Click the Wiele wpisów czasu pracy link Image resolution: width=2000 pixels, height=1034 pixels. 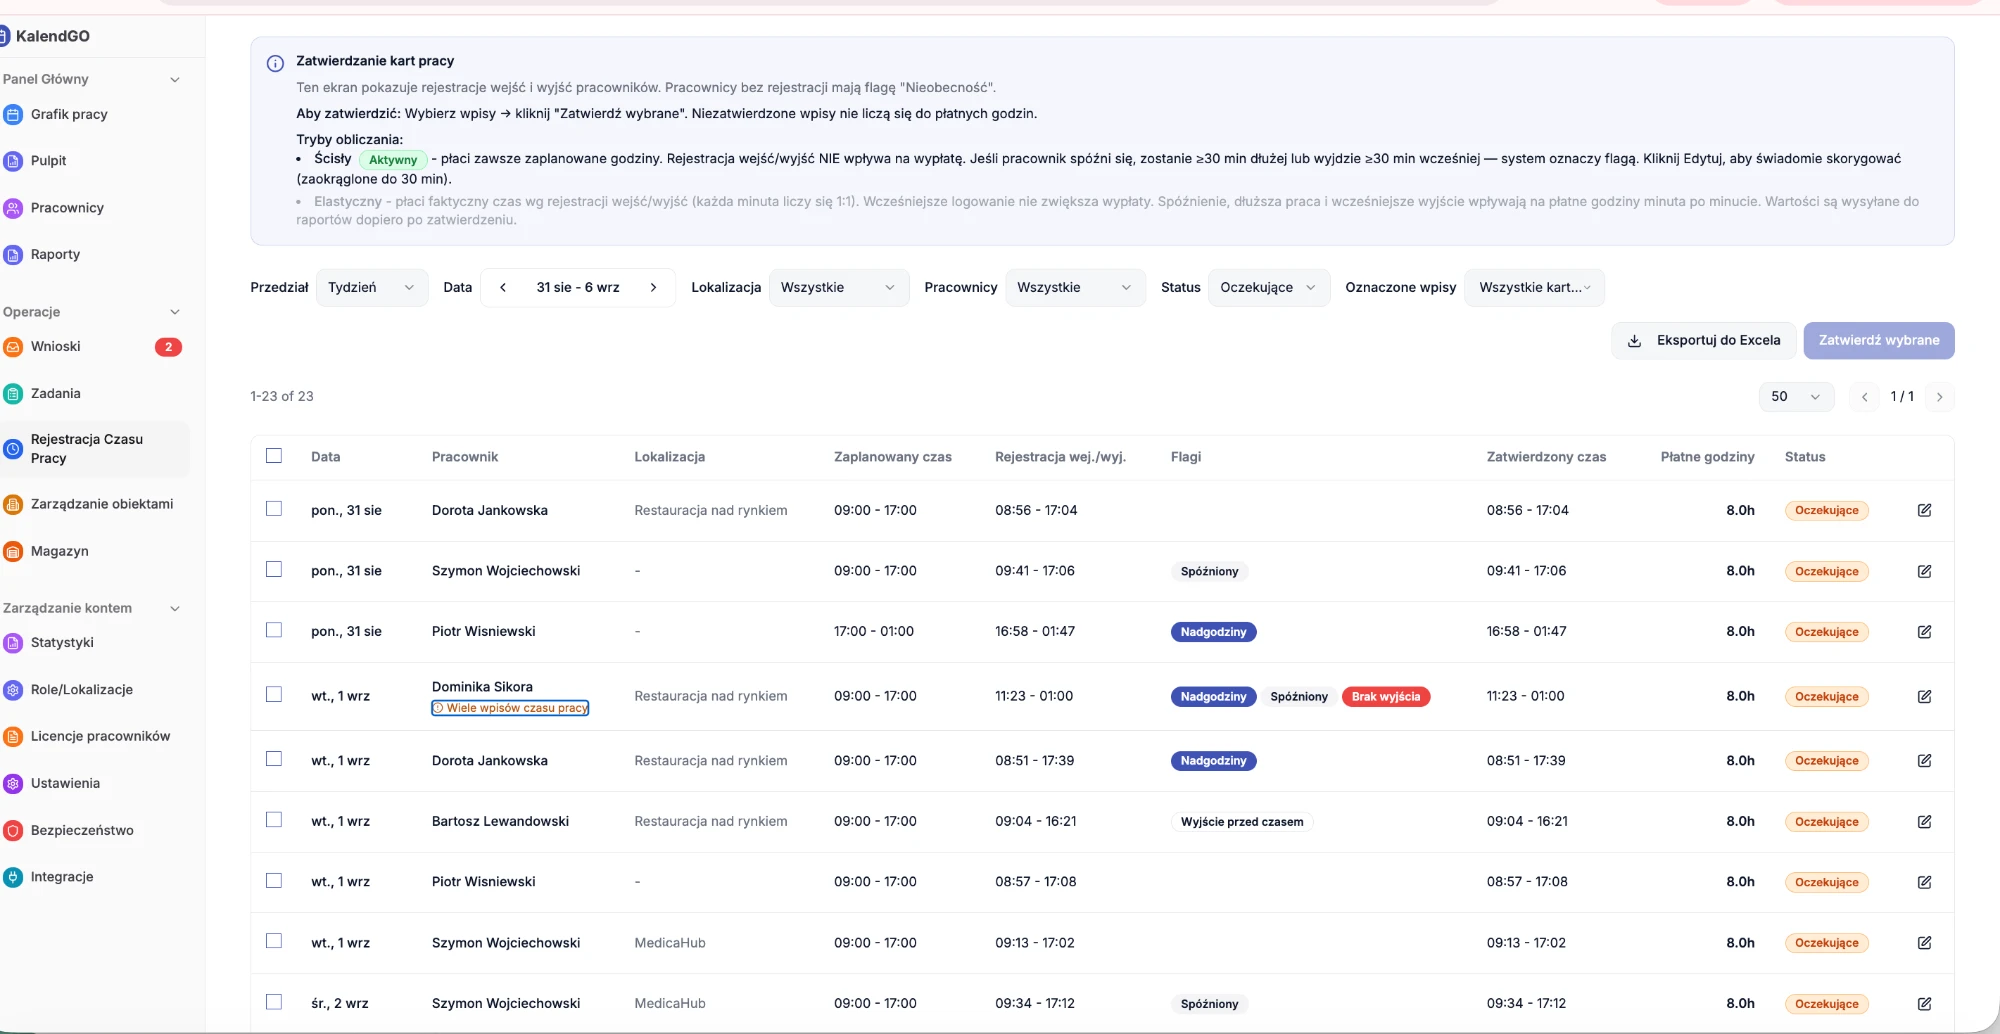(x=510, y=708)
